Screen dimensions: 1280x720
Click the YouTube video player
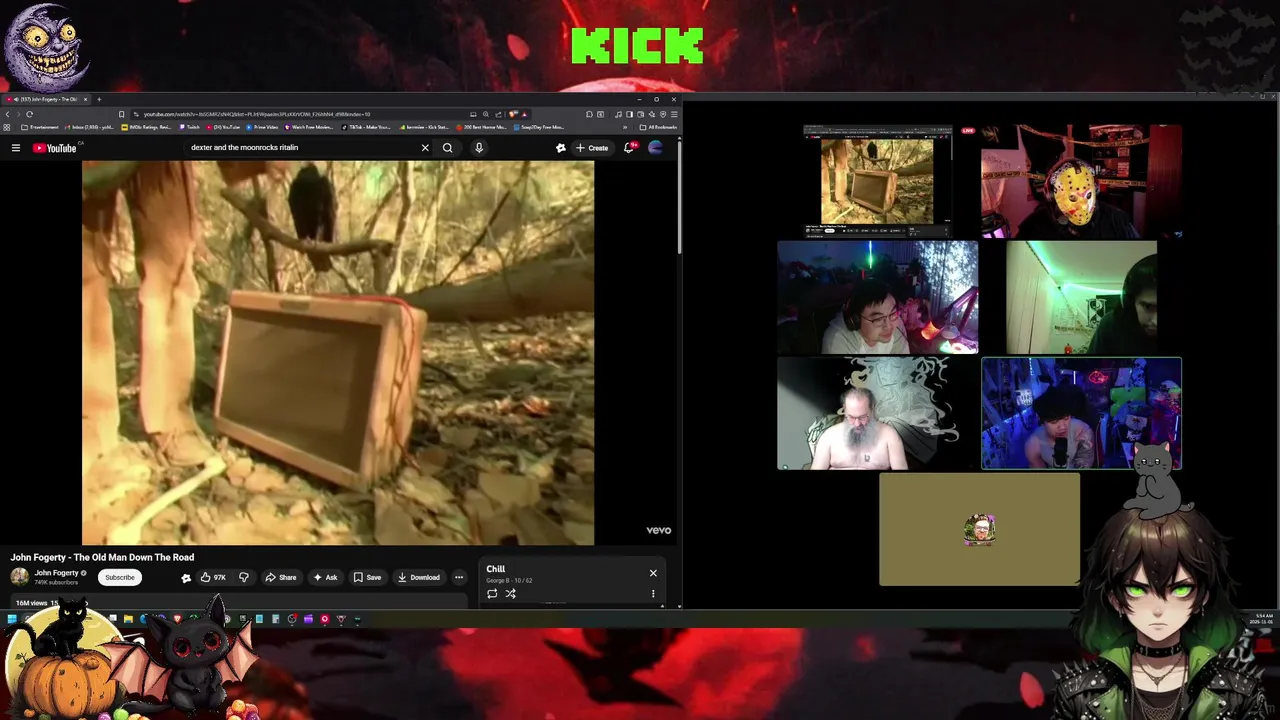click(338, 353)
